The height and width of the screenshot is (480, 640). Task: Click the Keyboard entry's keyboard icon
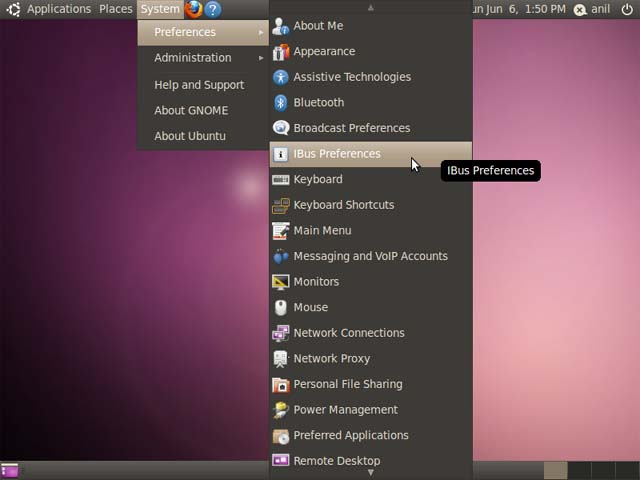(281, 180)
